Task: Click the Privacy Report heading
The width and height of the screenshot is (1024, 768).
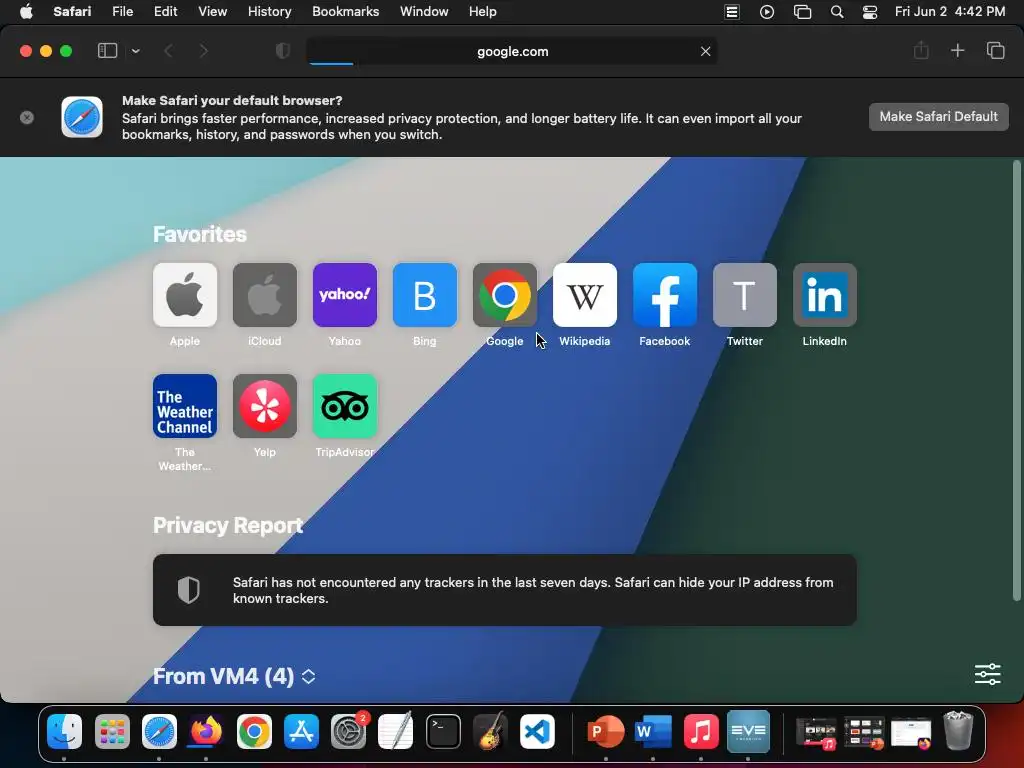Action: (x=228, y=526)
